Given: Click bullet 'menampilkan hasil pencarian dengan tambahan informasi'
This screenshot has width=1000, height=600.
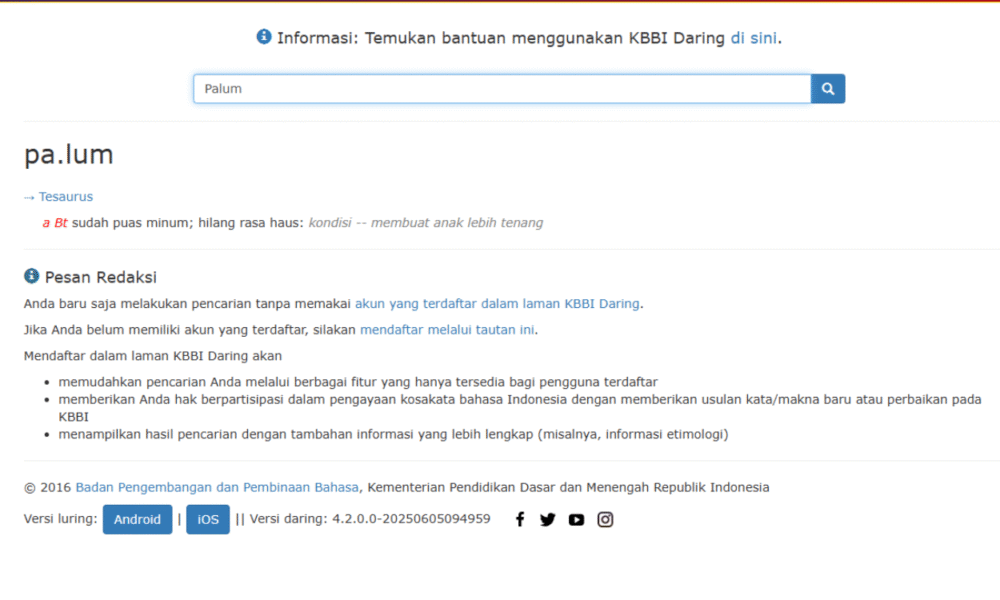Looking at the screenshot, I should 393,434.
